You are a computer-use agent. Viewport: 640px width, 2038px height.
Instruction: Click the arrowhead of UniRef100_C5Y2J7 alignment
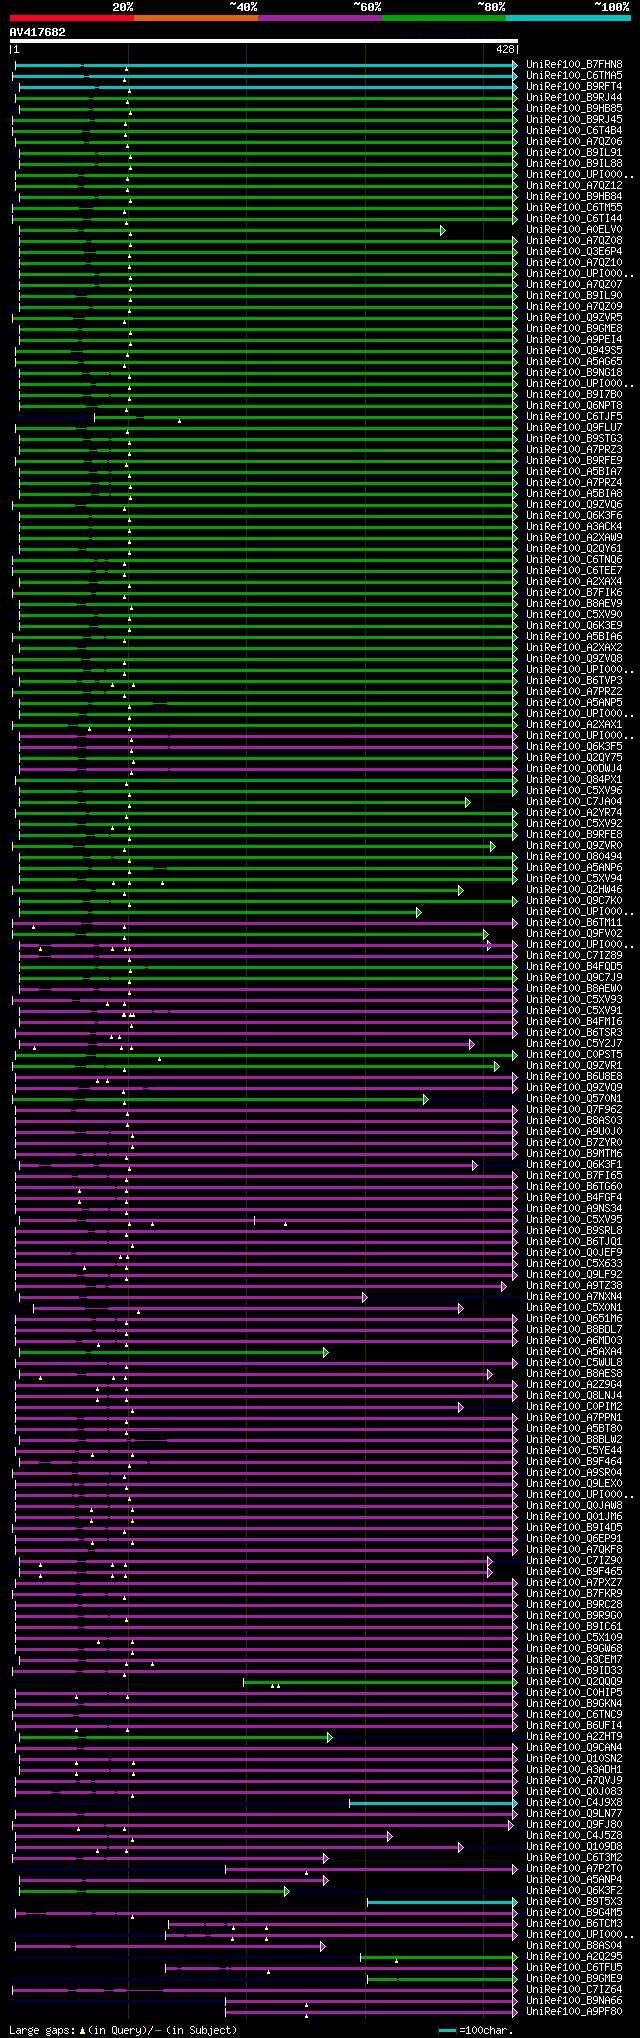(471, 1044)
